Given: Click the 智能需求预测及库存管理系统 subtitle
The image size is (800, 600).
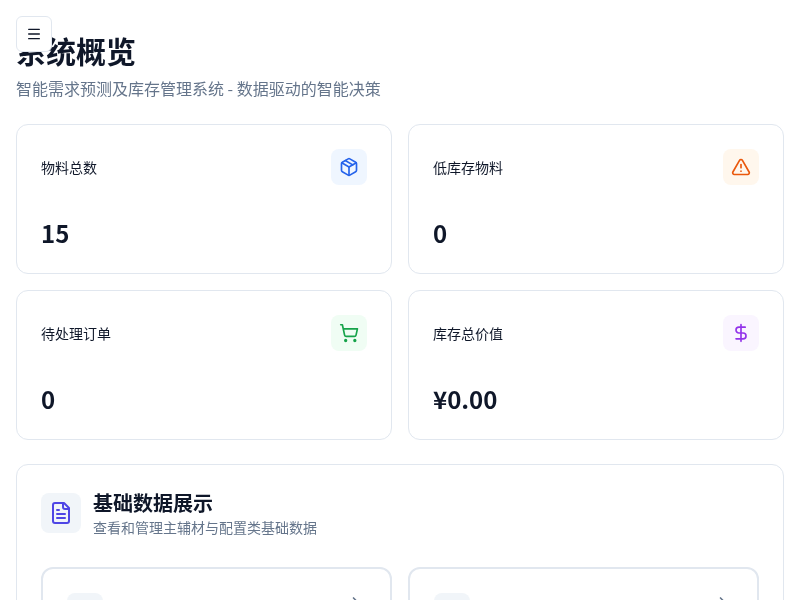Looking at the screenshot, I should [x=198, y=89].
